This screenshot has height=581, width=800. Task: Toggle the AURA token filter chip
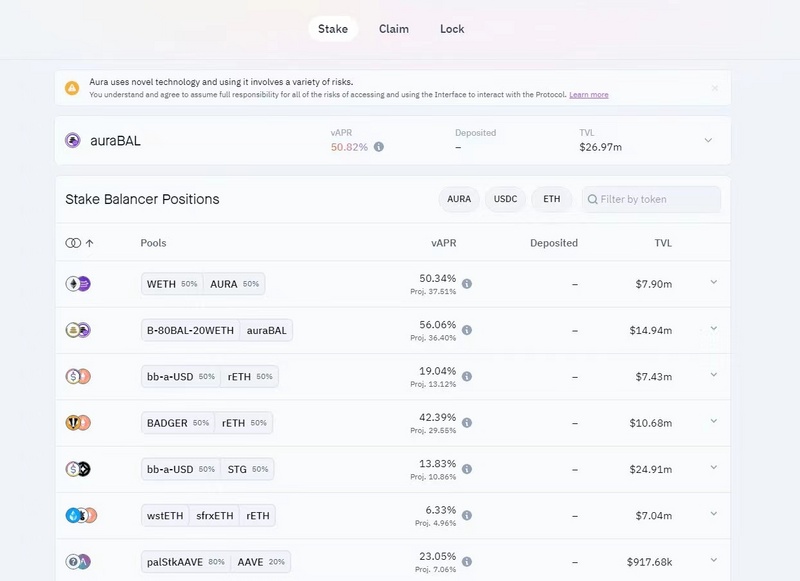[459, 199]
